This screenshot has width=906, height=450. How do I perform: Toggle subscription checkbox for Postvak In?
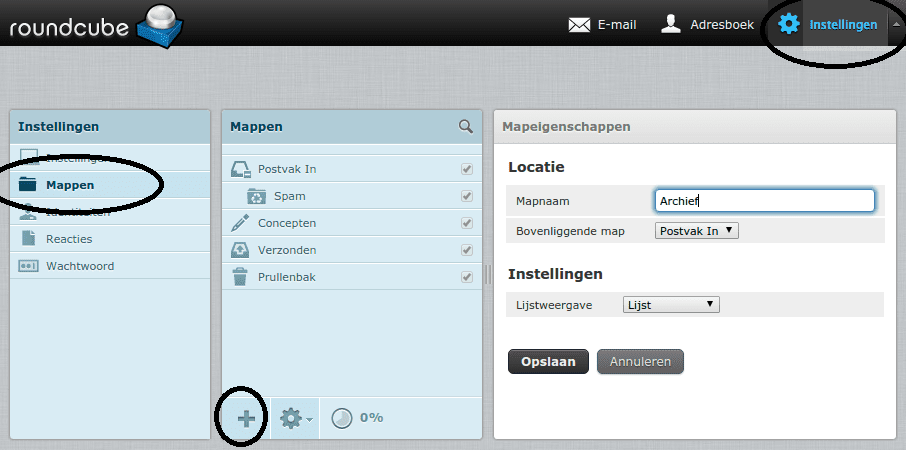(x=466, y=169)
